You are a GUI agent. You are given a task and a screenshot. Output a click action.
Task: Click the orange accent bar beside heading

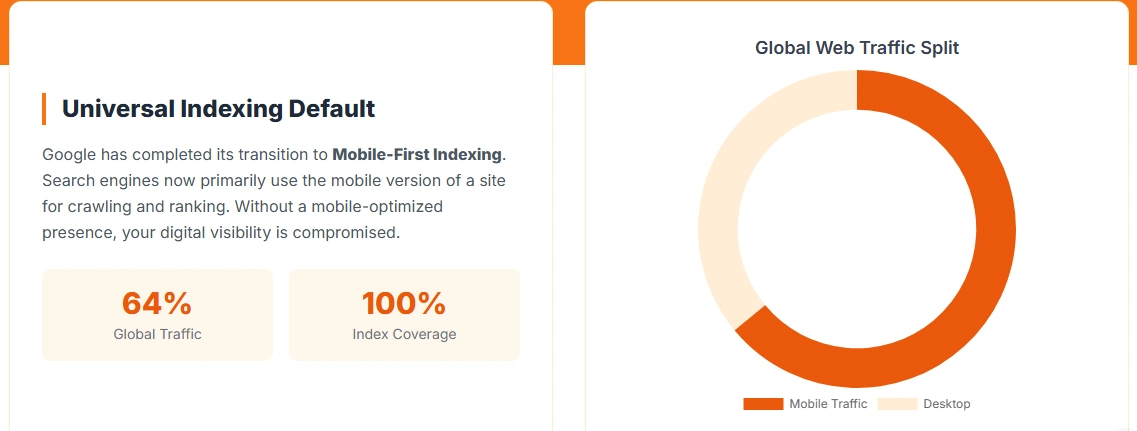coord(44,109)
